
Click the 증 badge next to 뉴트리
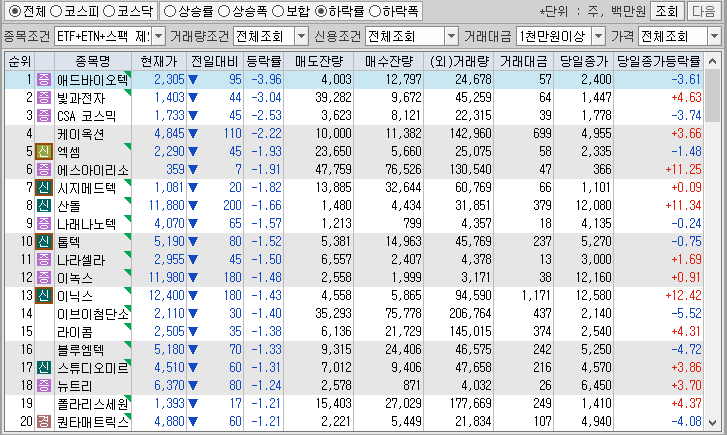pos(44,385)
